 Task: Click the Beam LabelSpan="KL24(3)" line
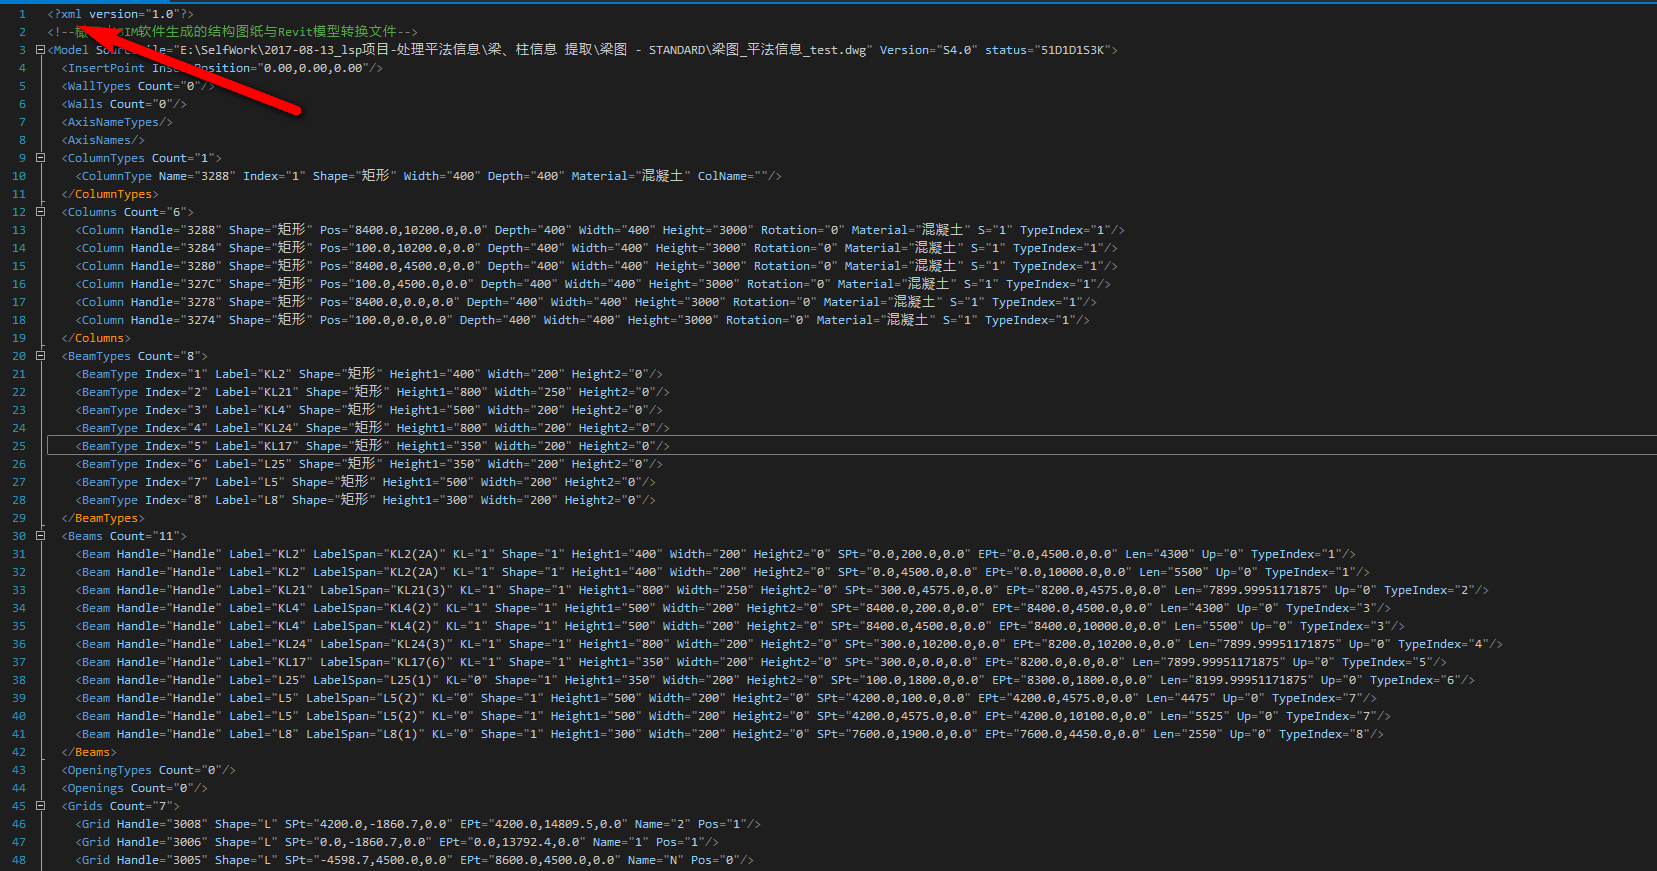click(x=789, y=644)
